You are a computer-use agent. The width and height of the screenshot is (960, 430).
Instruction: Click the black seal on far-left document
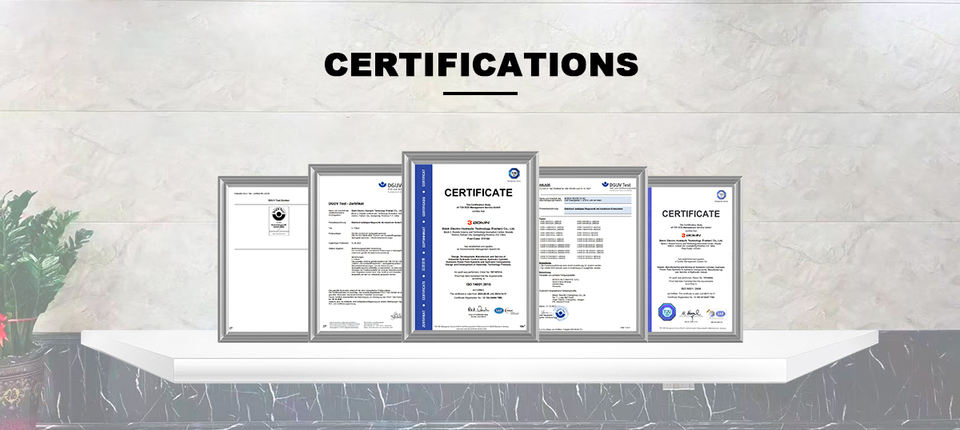(279, 215)
